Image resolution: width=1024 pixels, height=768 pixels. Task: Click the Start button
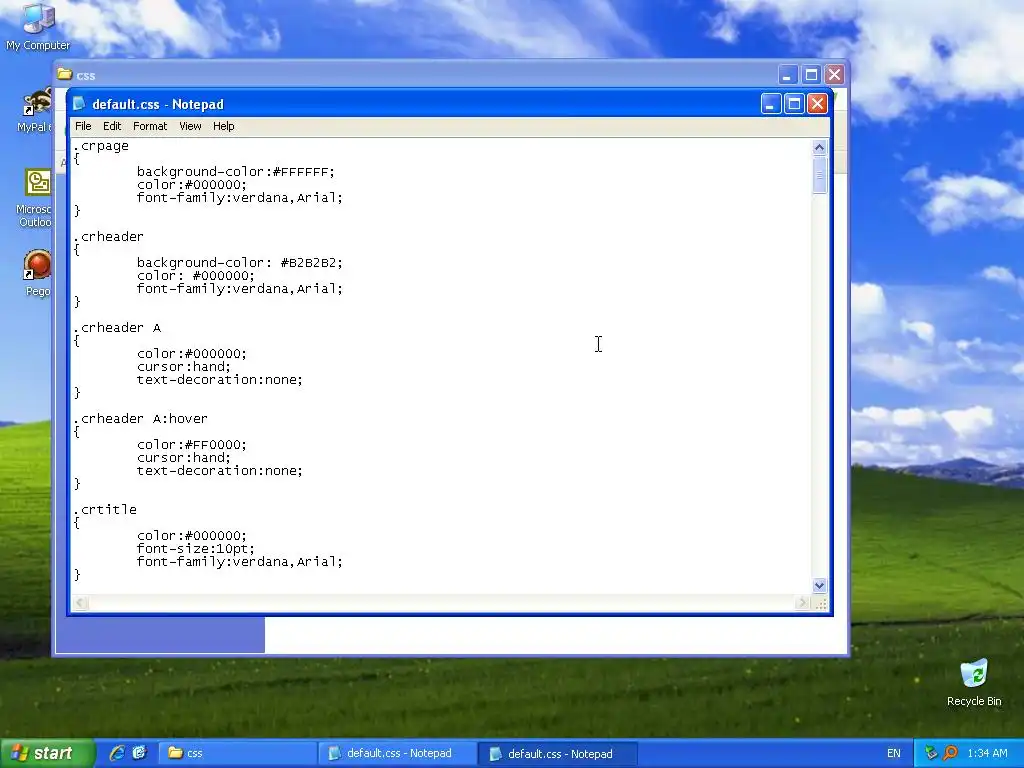pyautogui.click(x=46, y=754)
